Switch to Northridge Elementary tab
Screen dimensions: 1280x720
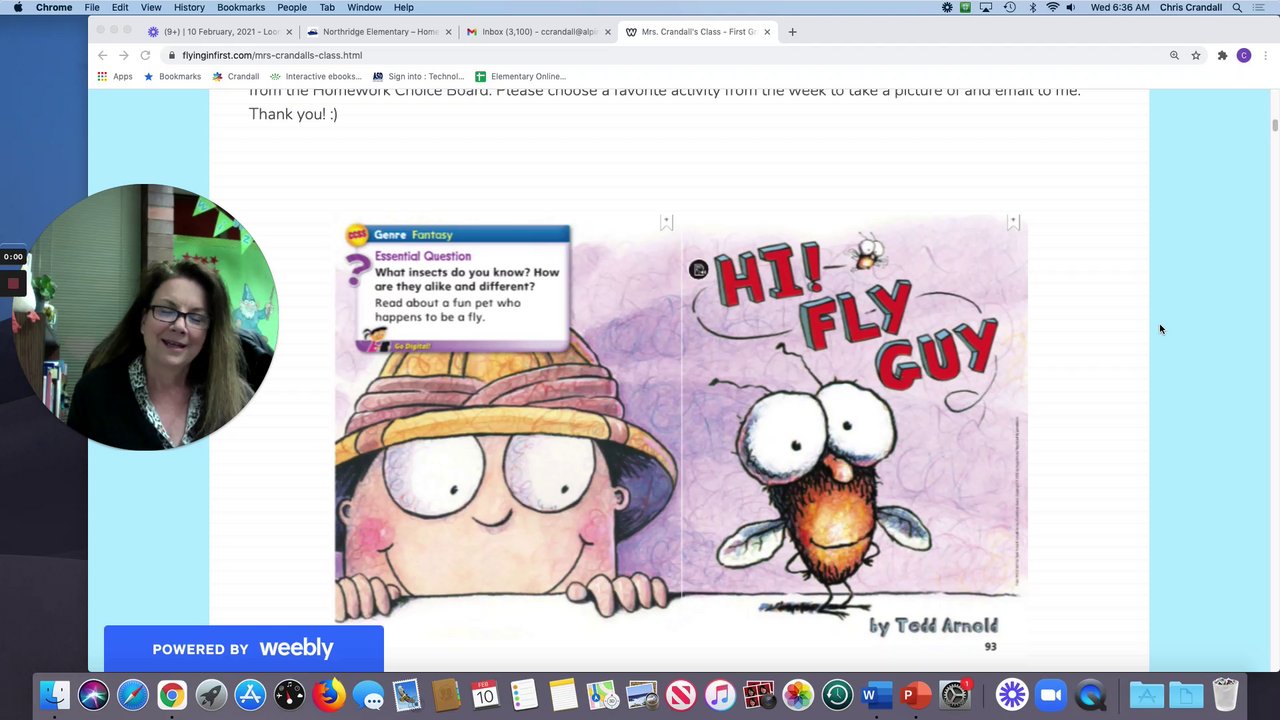coord(380,32)
